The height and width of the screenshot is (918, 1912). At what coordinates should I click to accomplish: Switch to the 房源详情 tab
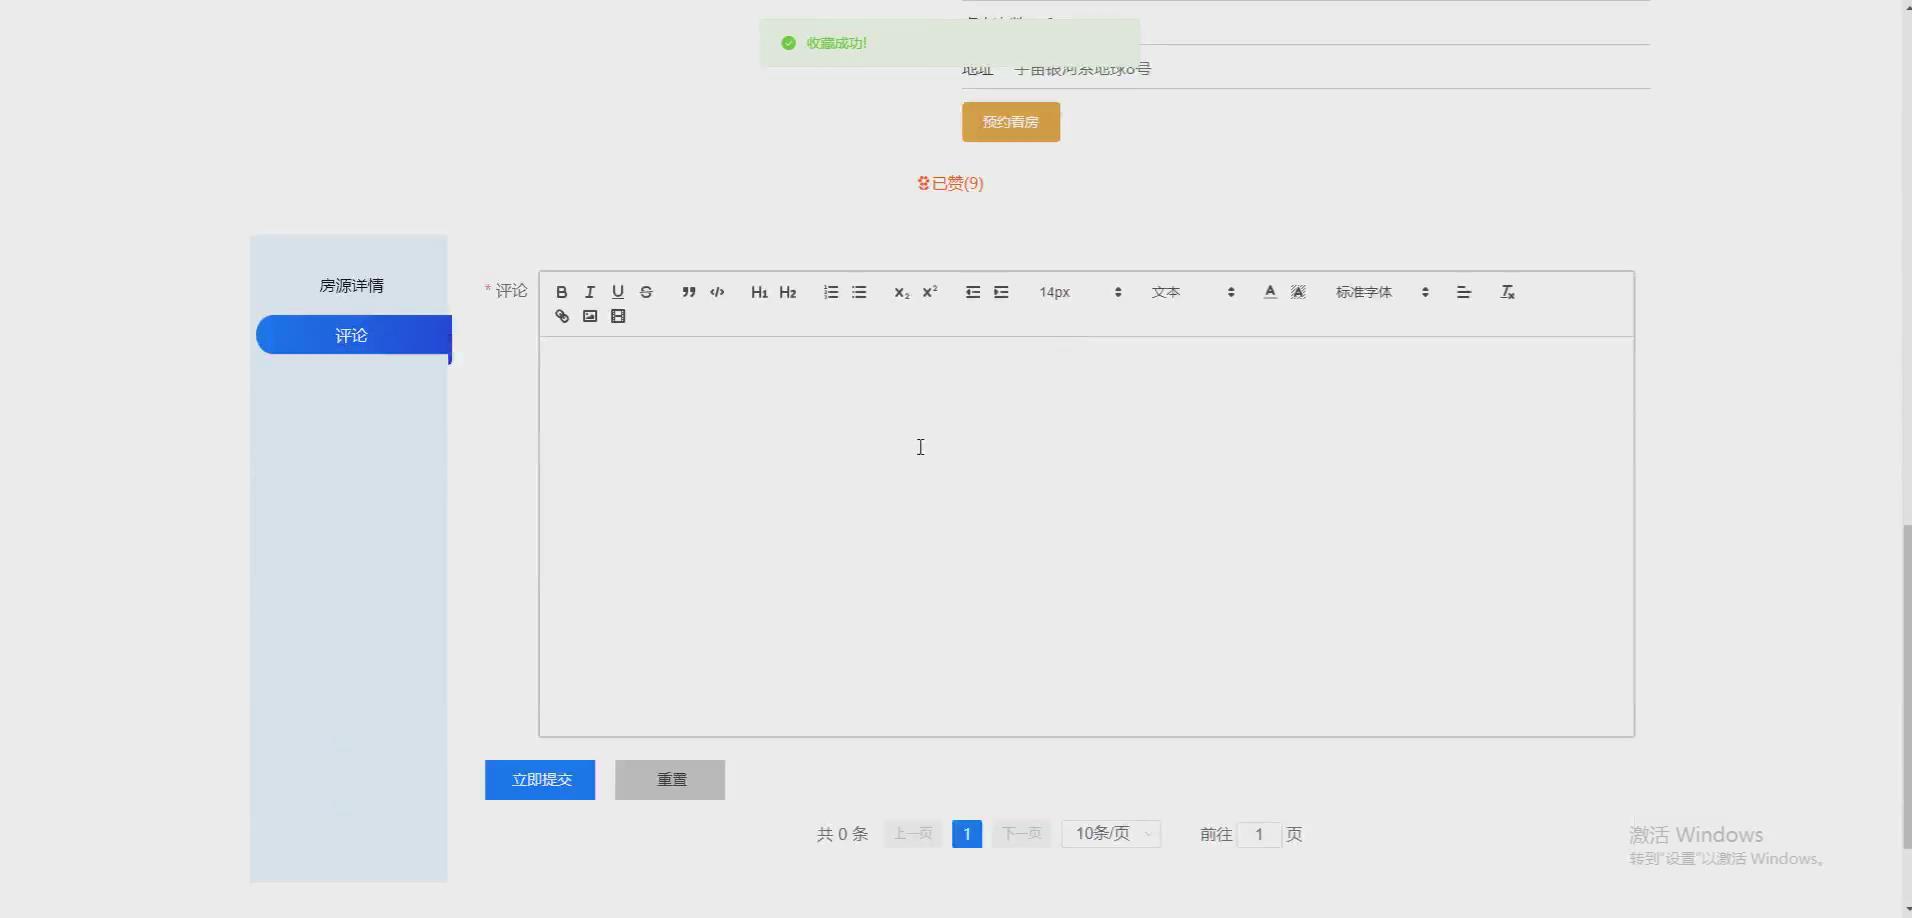(x=351, y=285)
